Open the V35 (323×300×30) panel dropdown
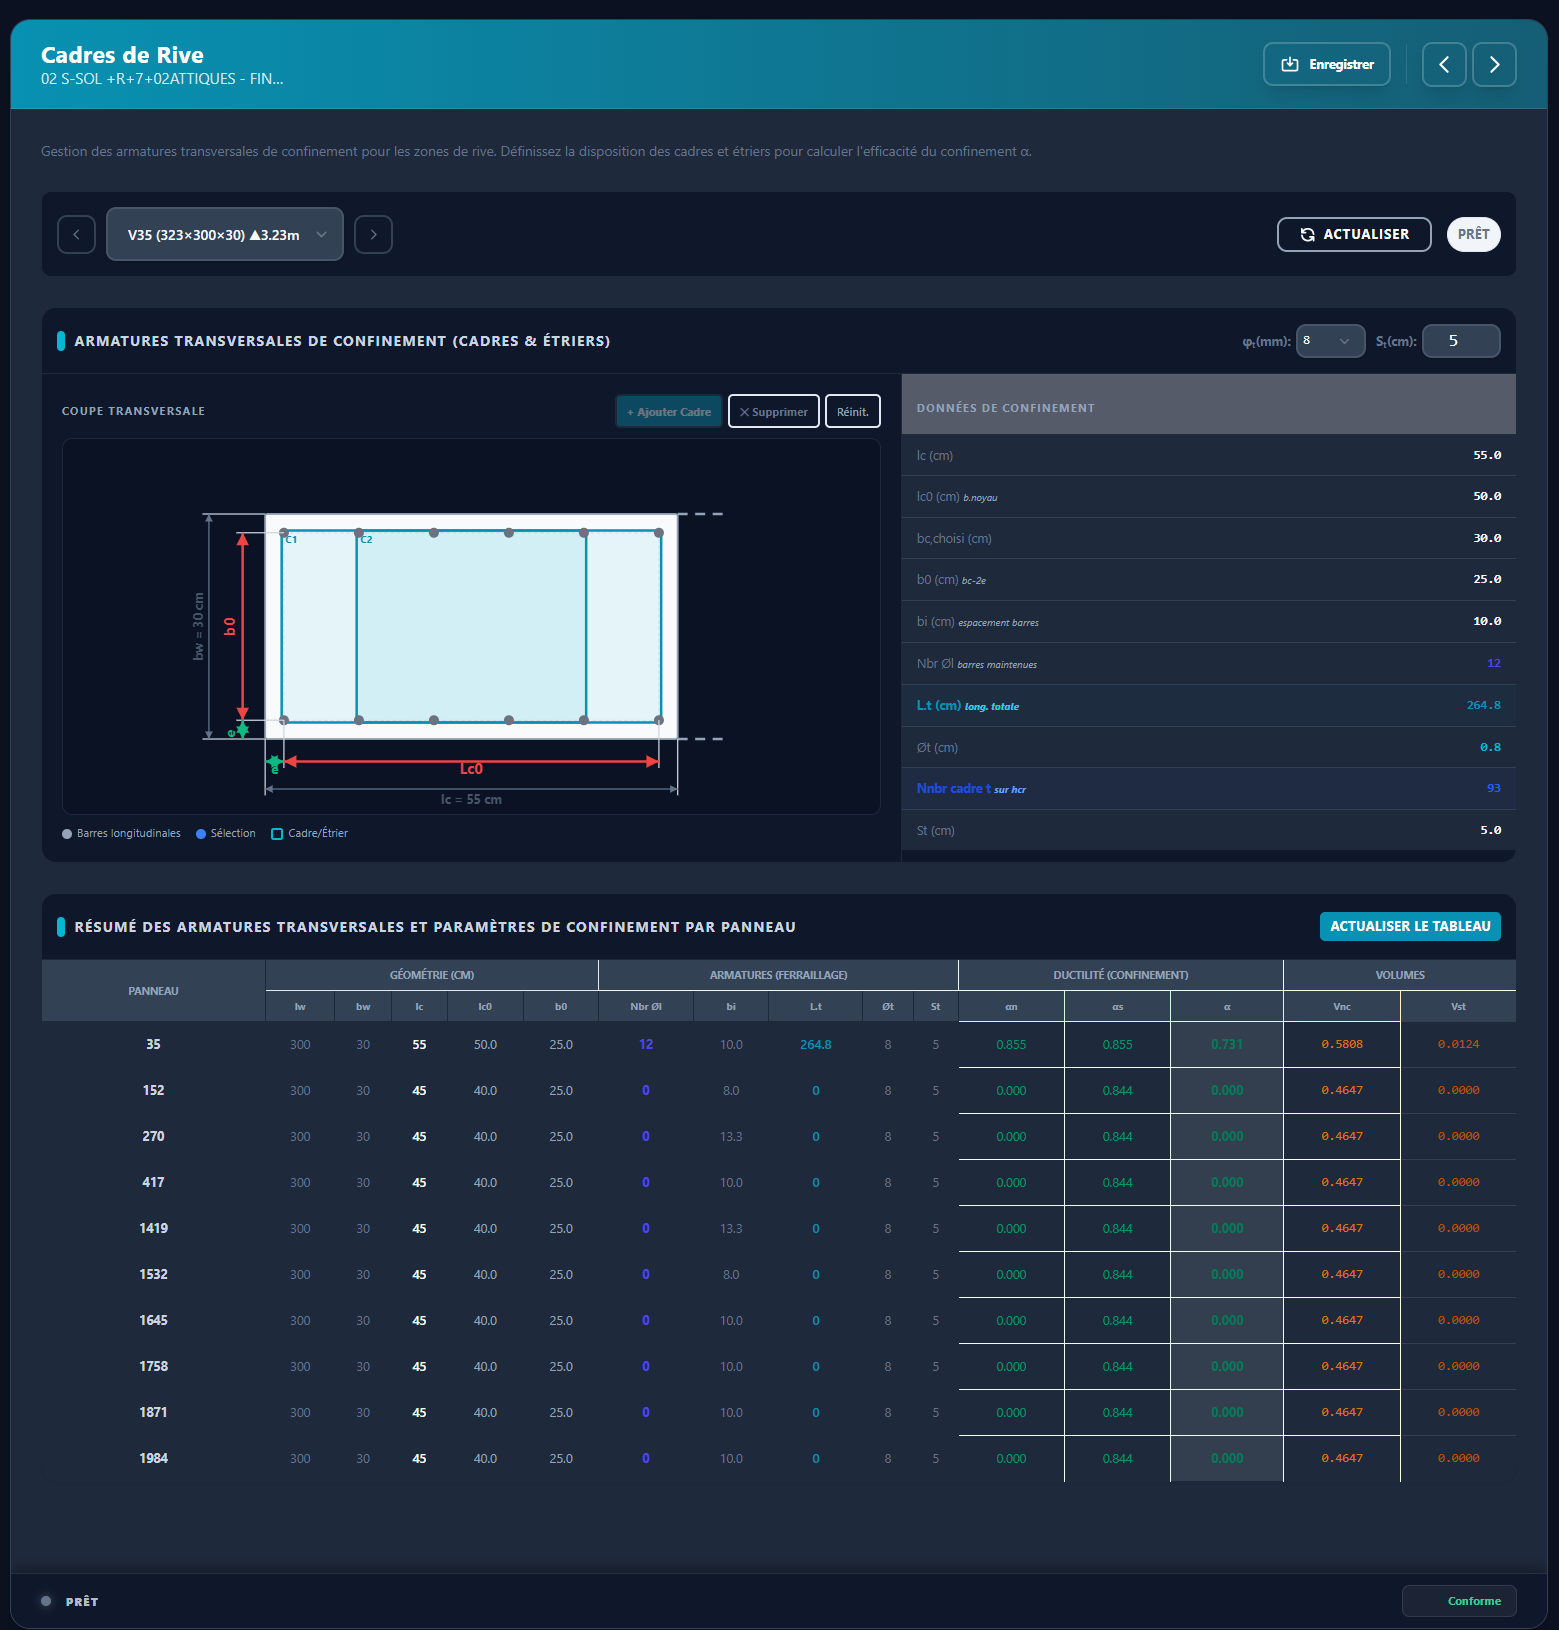 pyautogui.click(x=225, y=234)
